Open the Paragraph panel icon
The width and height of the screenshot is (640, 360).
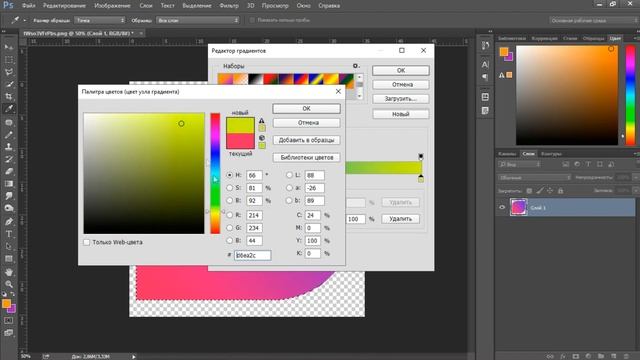[485, 77]
